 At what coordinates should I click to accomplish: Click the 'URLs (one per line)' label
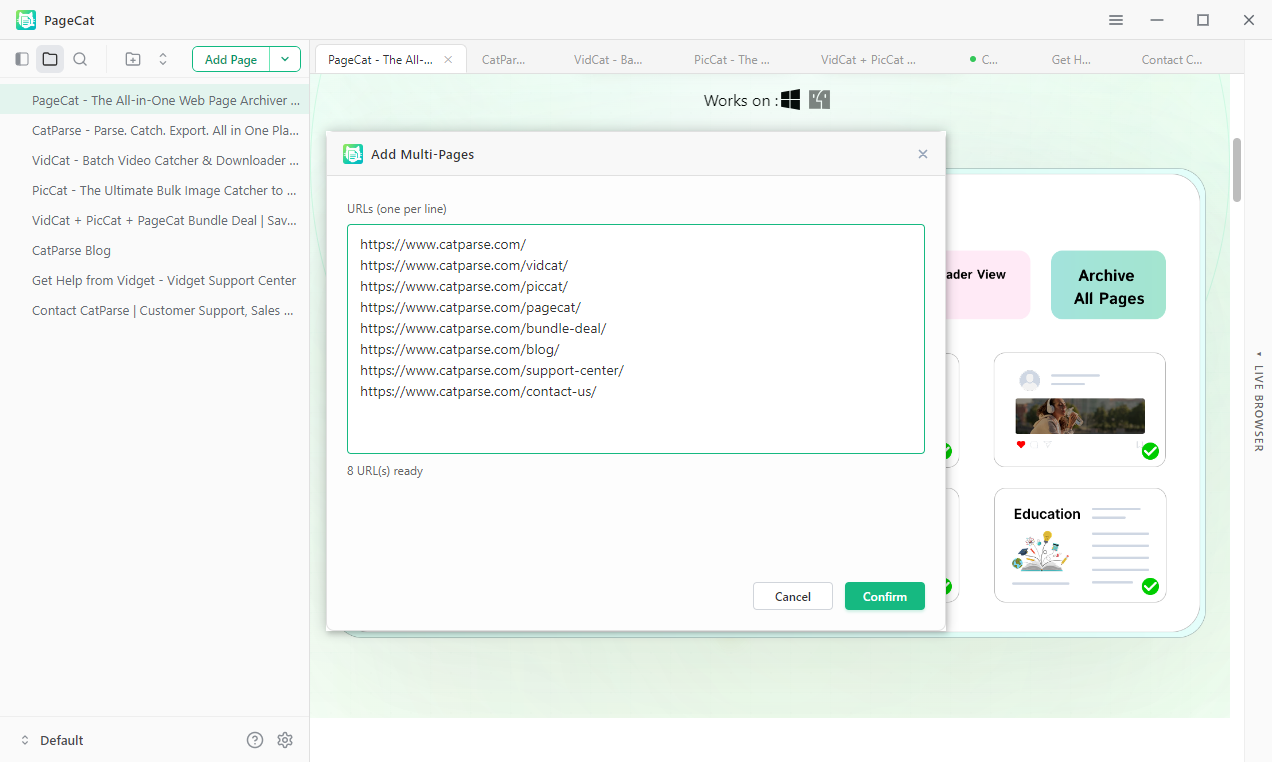point(397,209)
